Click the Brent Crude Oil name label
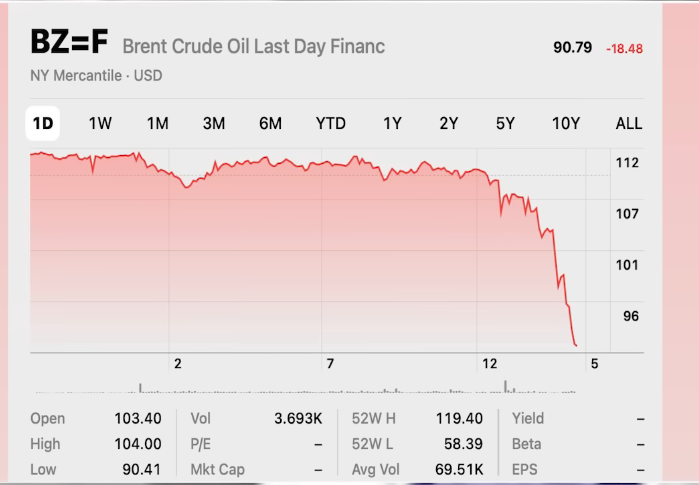The height and width of the screenshot is (485, 699). point(253,46)
